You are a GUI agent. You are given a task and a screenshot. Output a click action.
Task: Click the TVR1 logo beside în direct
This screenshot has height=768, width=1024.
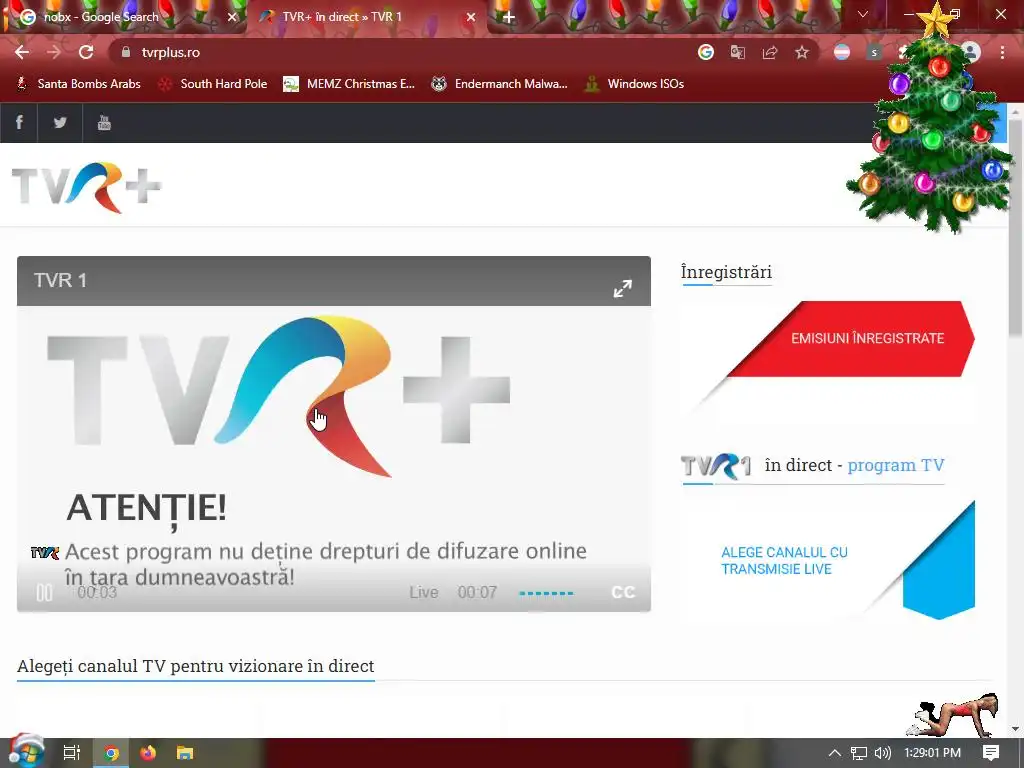[716, 466]
